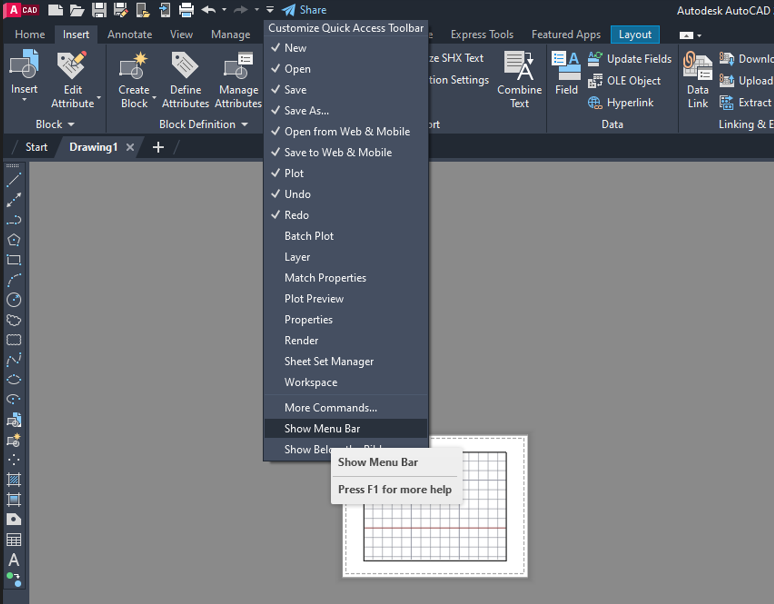Click the Share button
The image size is (774, 604).
pyautogui.click(x=304, y=10)
